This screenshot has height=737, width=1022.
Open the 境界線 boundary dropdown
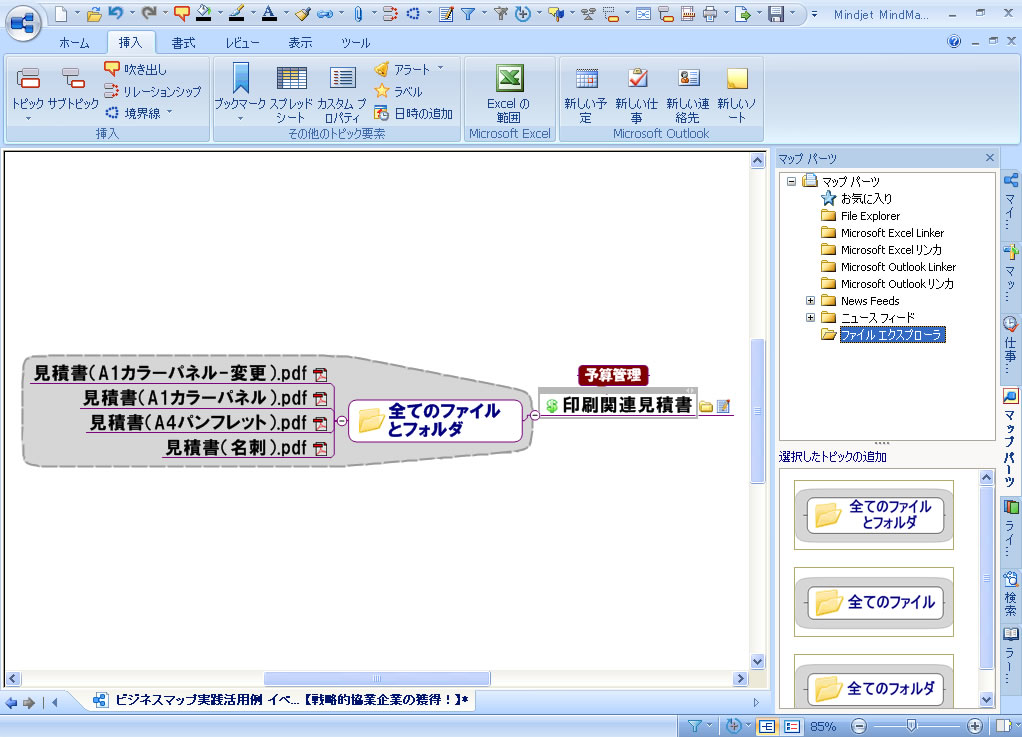169,113
